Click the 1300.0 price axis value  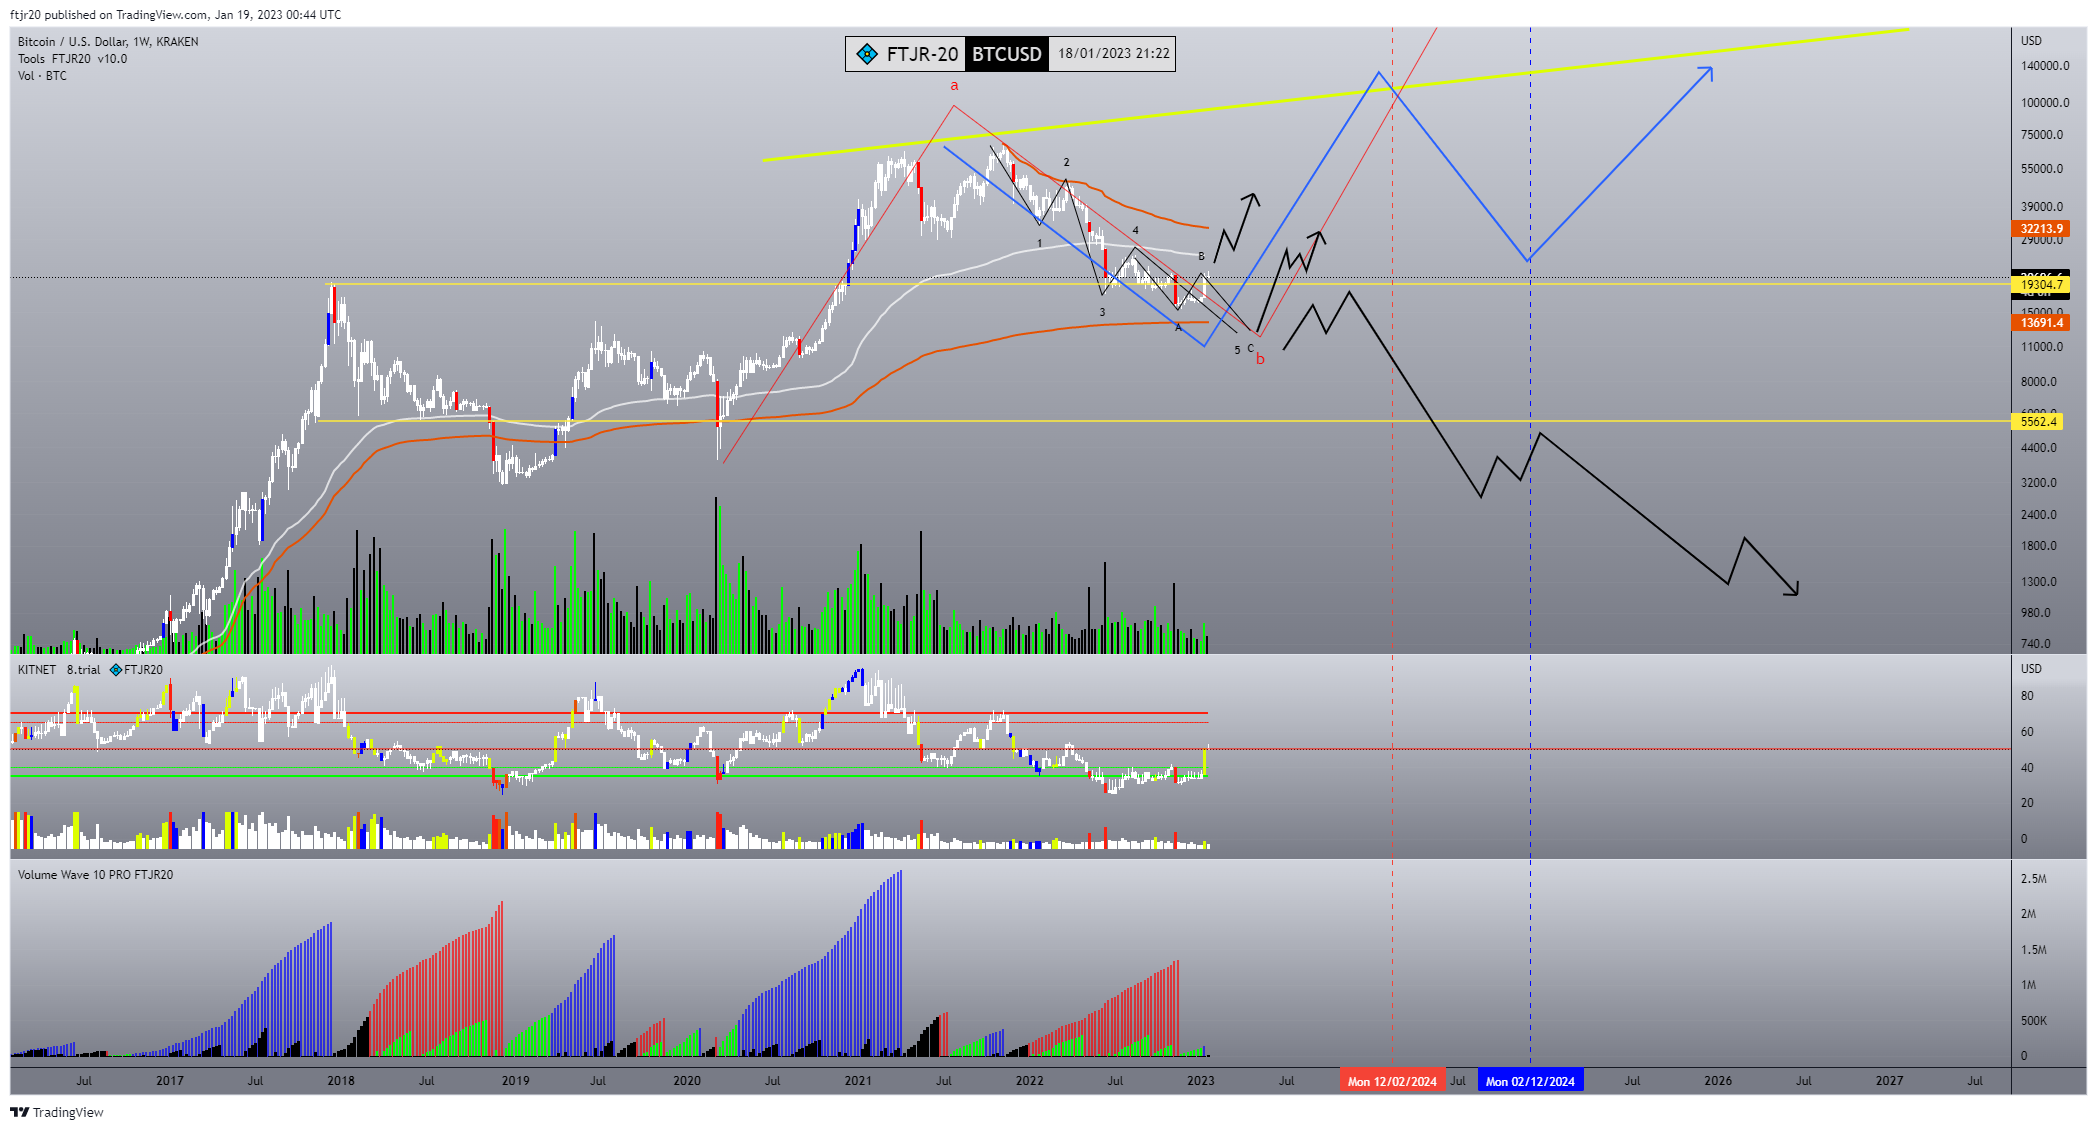click(2039, 582)
